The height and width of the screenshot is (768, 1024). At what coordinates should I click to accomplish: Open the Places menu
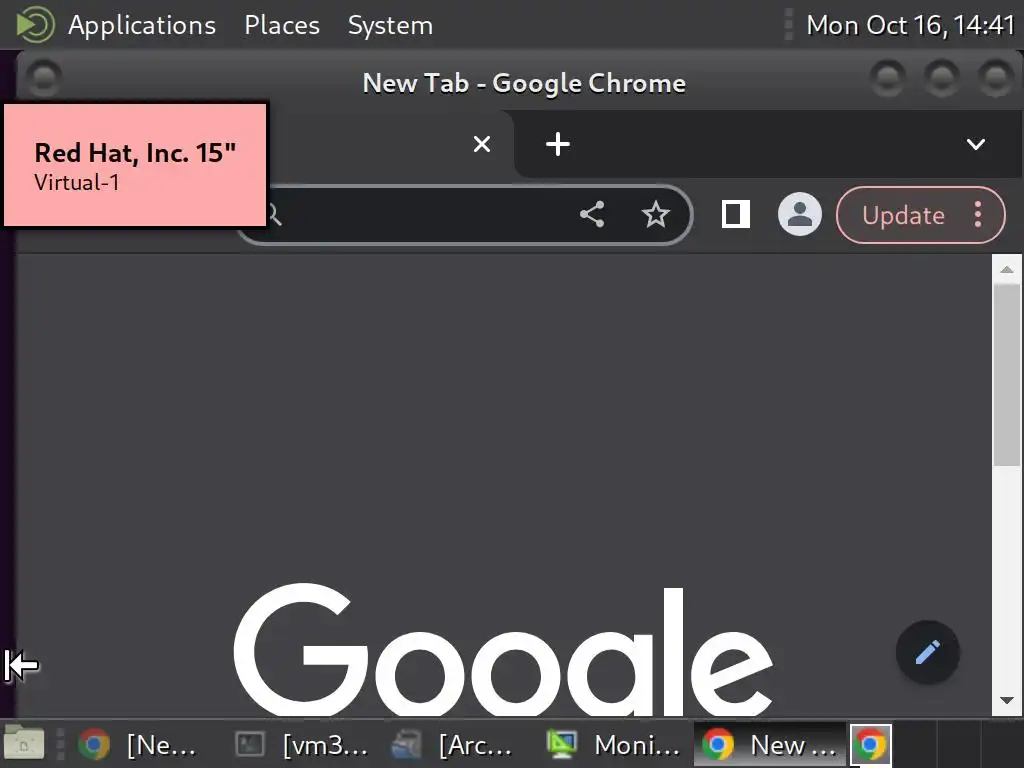[x=281, y=25]
